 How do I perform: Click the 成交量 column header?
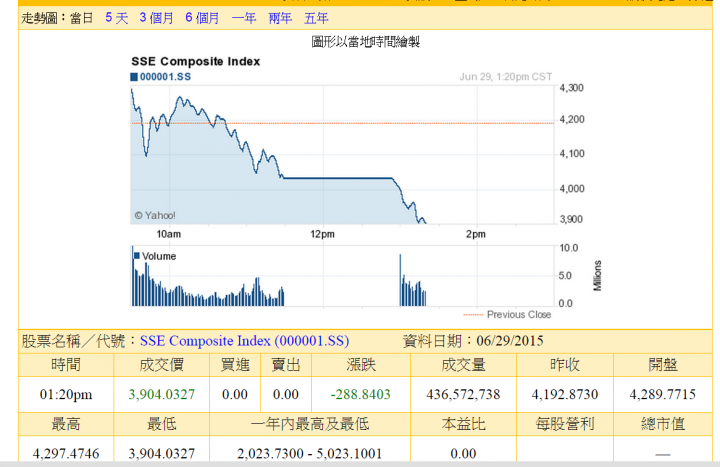coord(463,365)
